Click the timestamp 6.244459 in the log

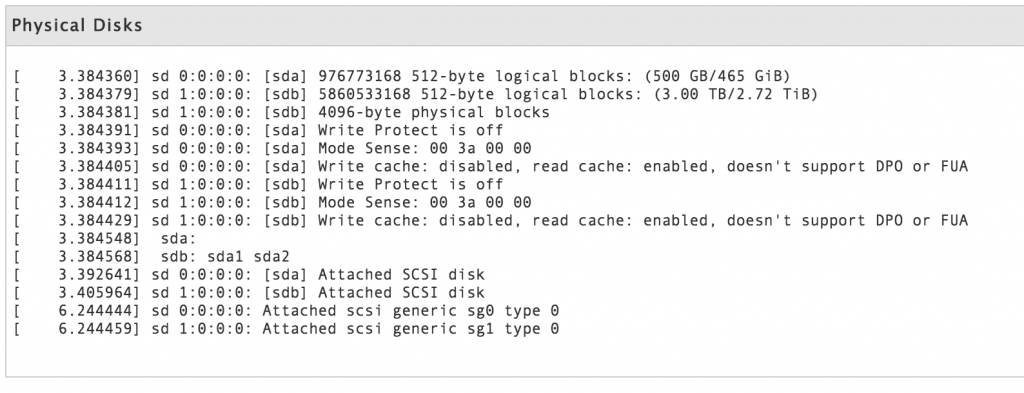pyautogui.click(x=96, y=329)
